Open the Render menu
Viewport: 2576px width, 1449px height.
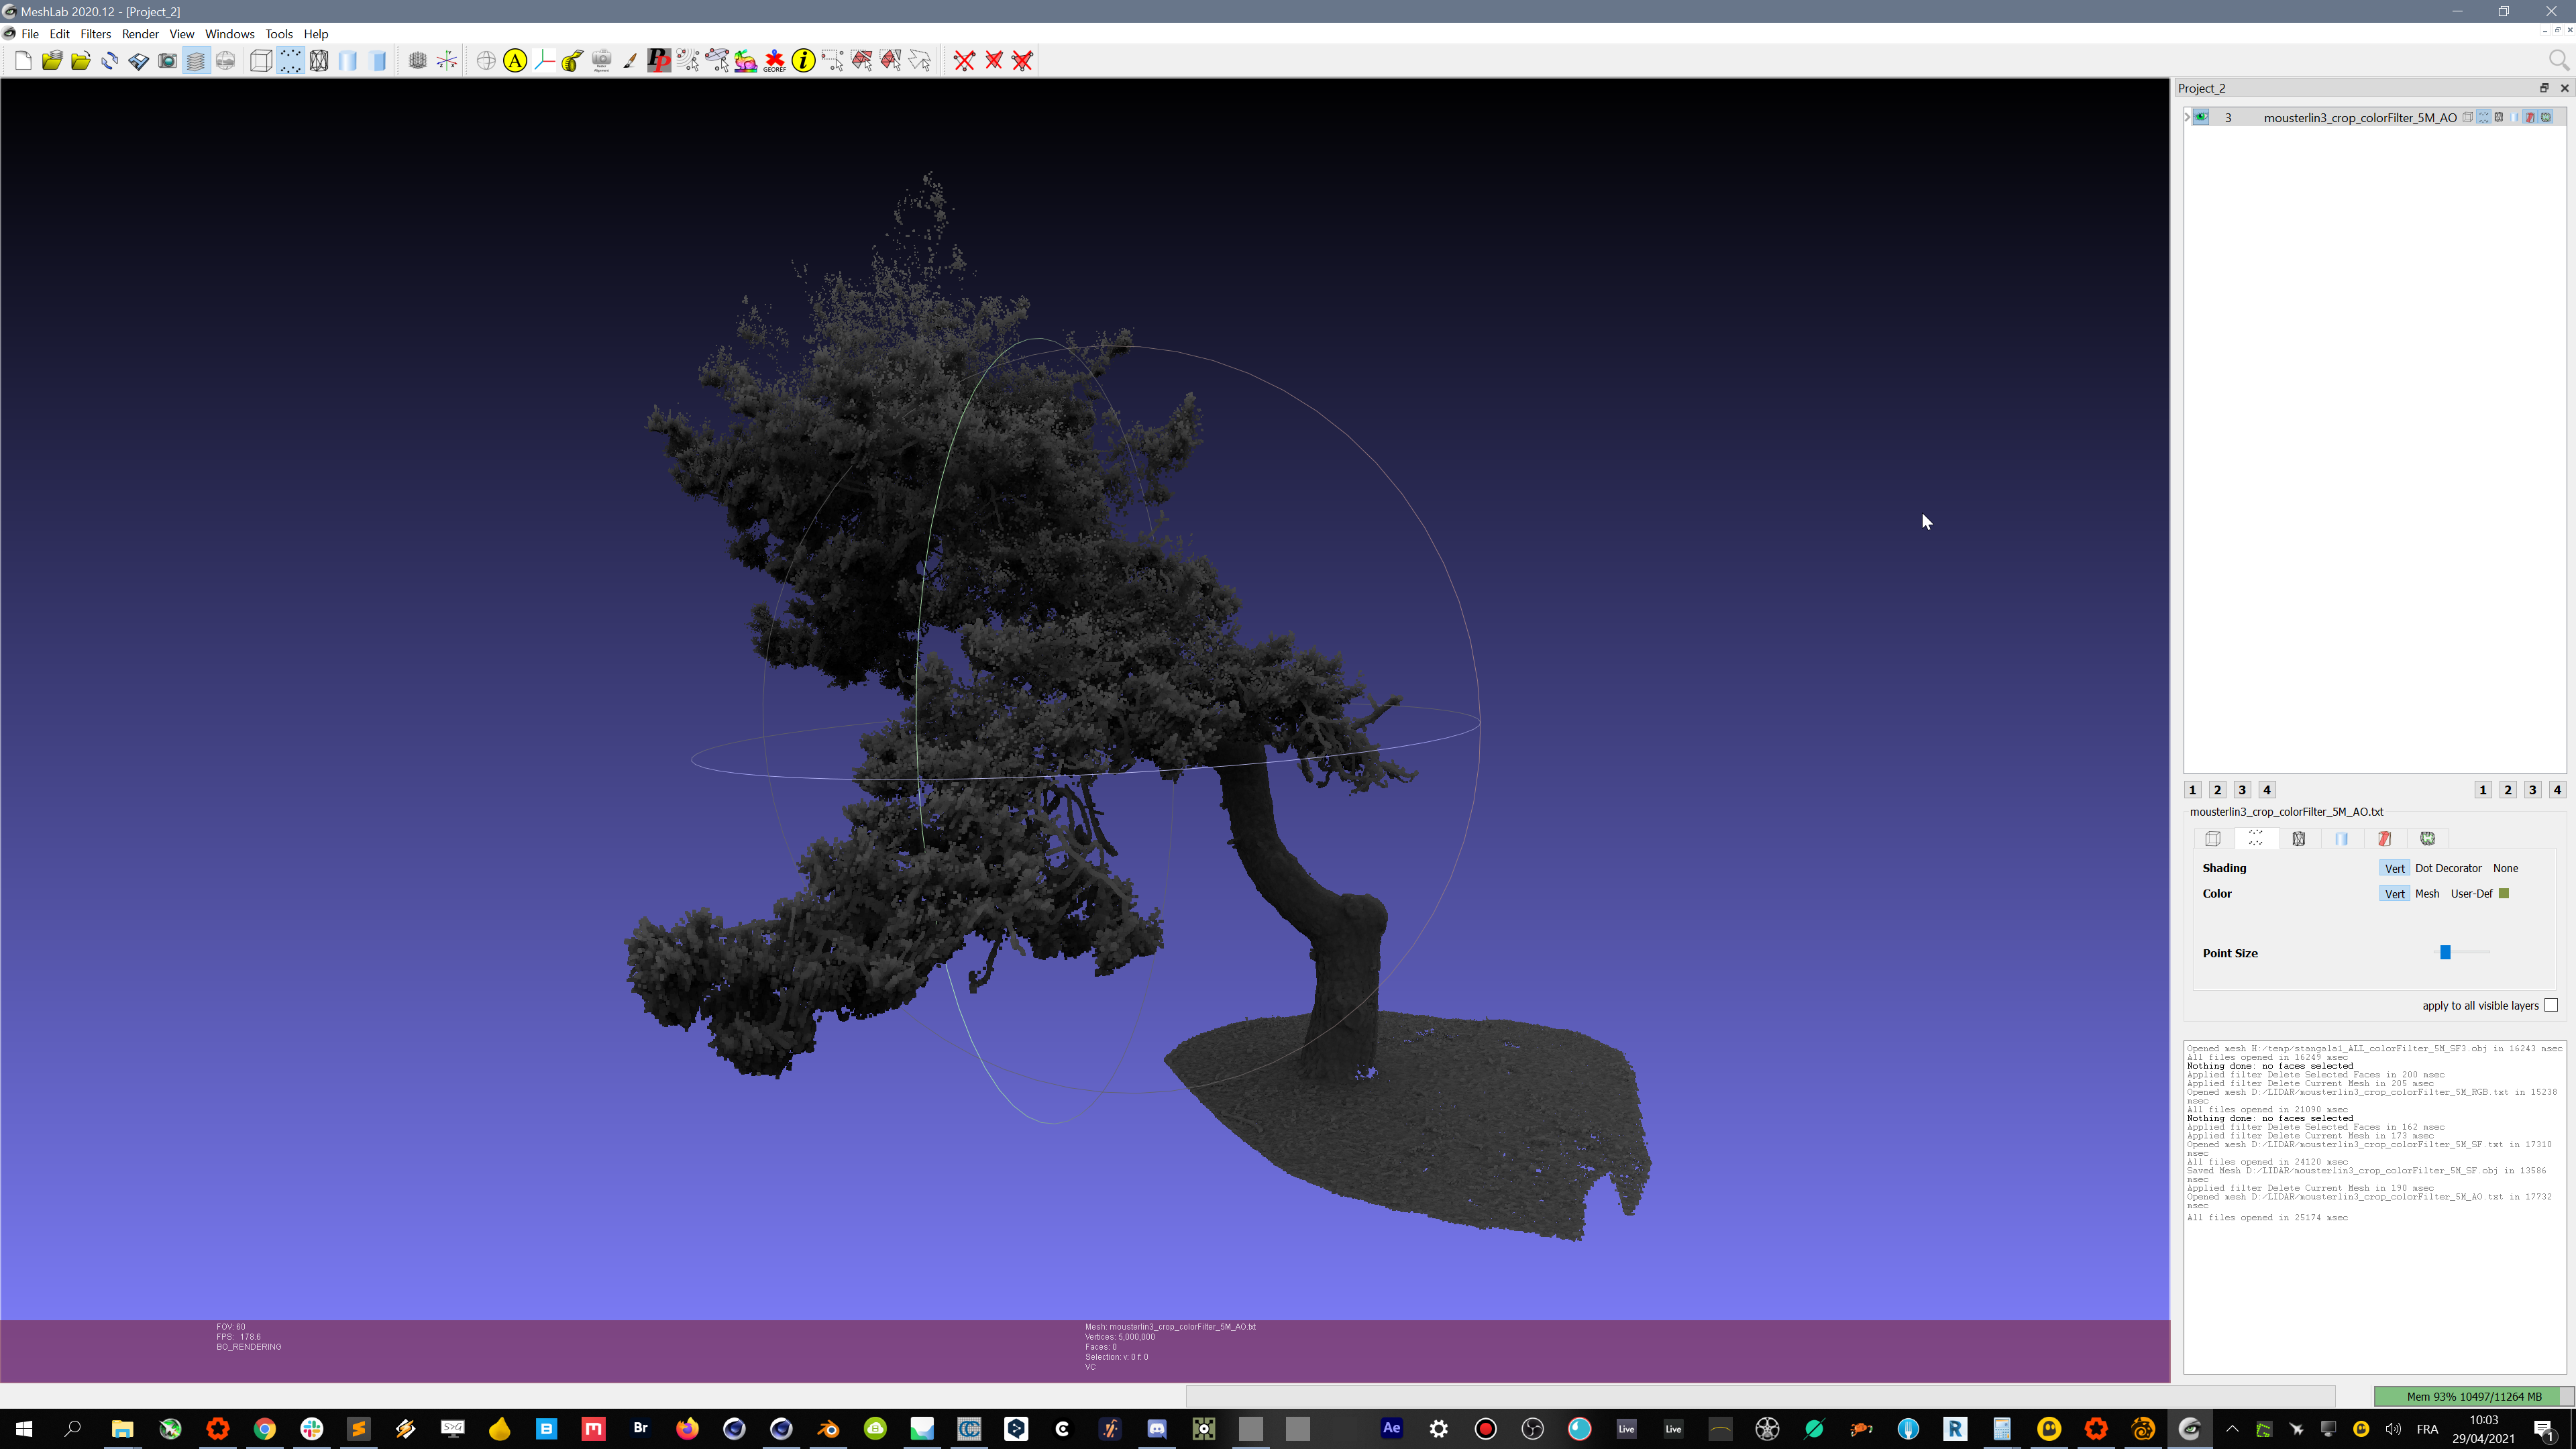pos(140,34)
